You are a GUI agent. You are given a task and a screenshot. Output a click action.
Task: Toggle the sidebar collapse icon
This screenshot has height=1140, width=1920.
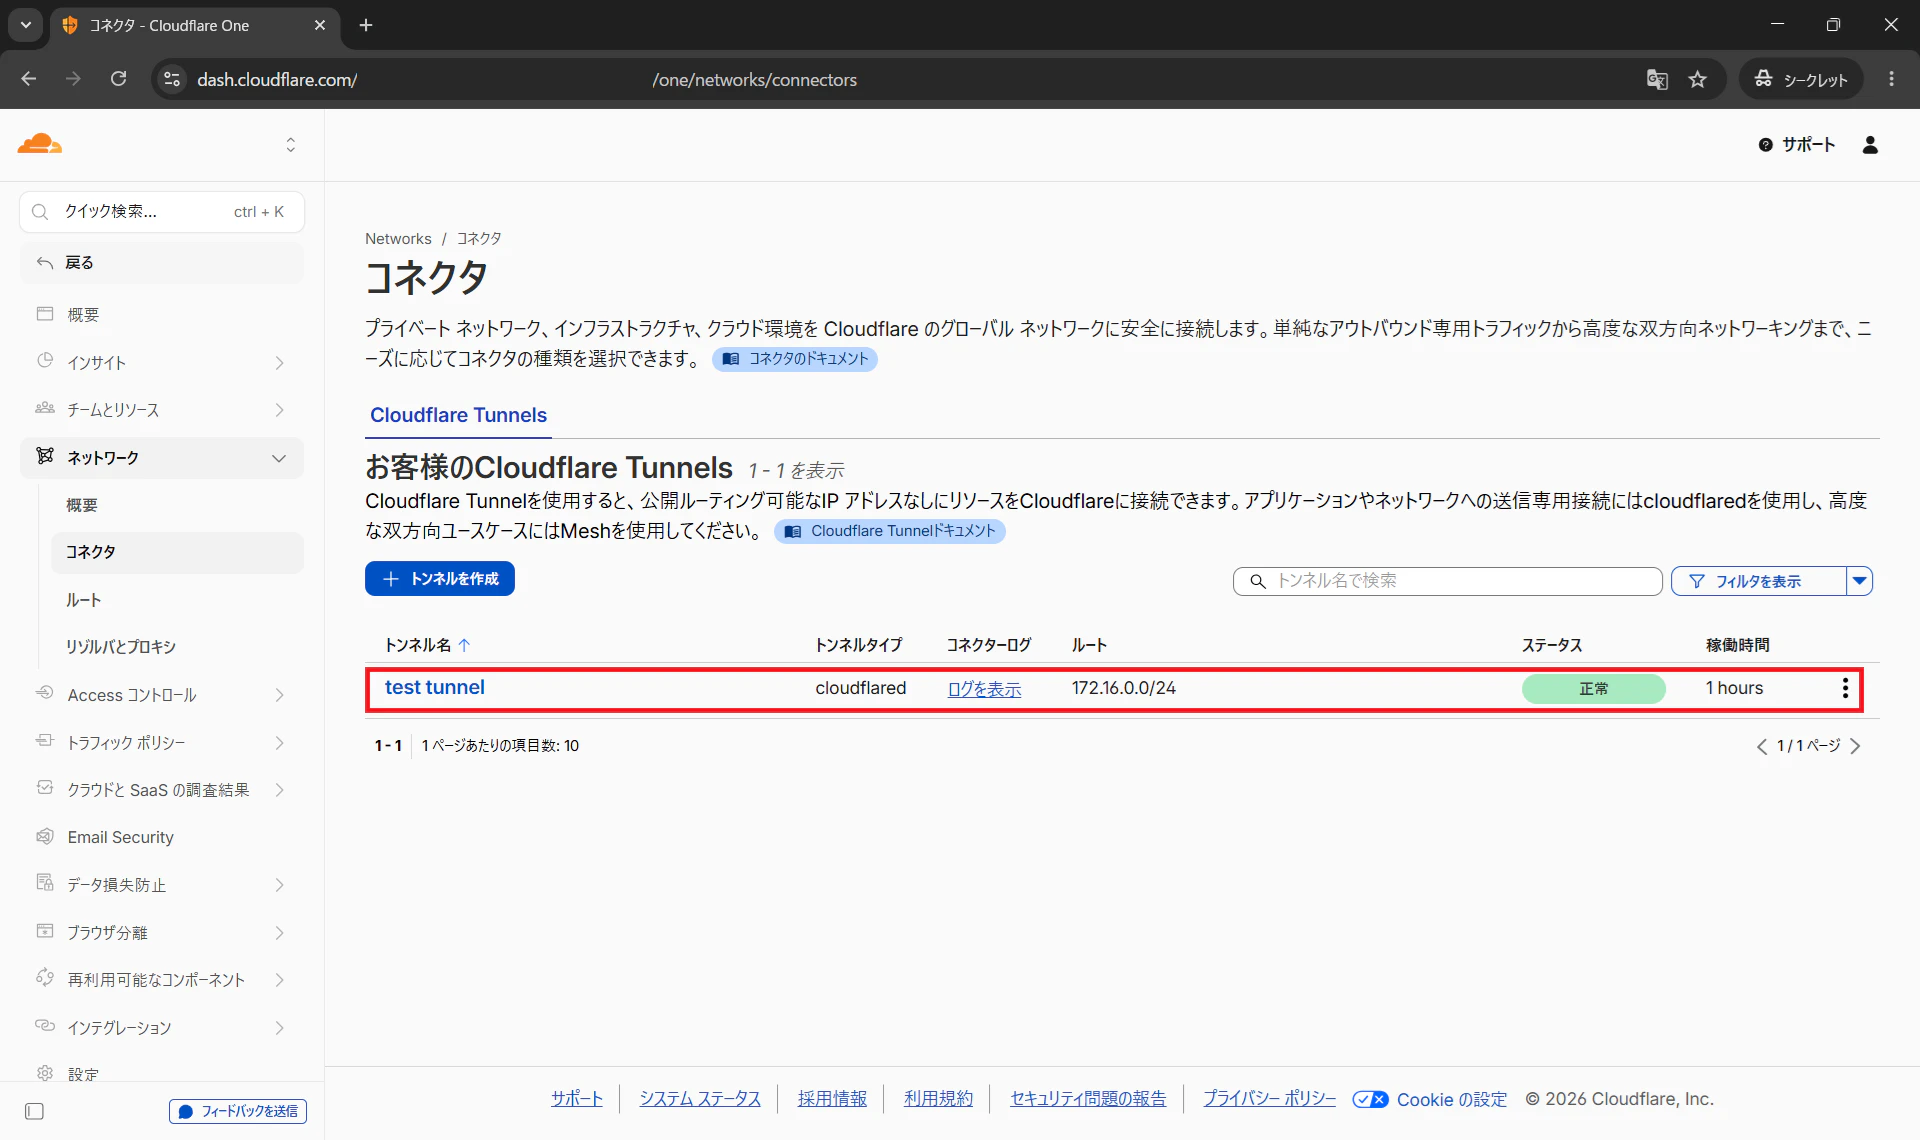(34, 1111)
